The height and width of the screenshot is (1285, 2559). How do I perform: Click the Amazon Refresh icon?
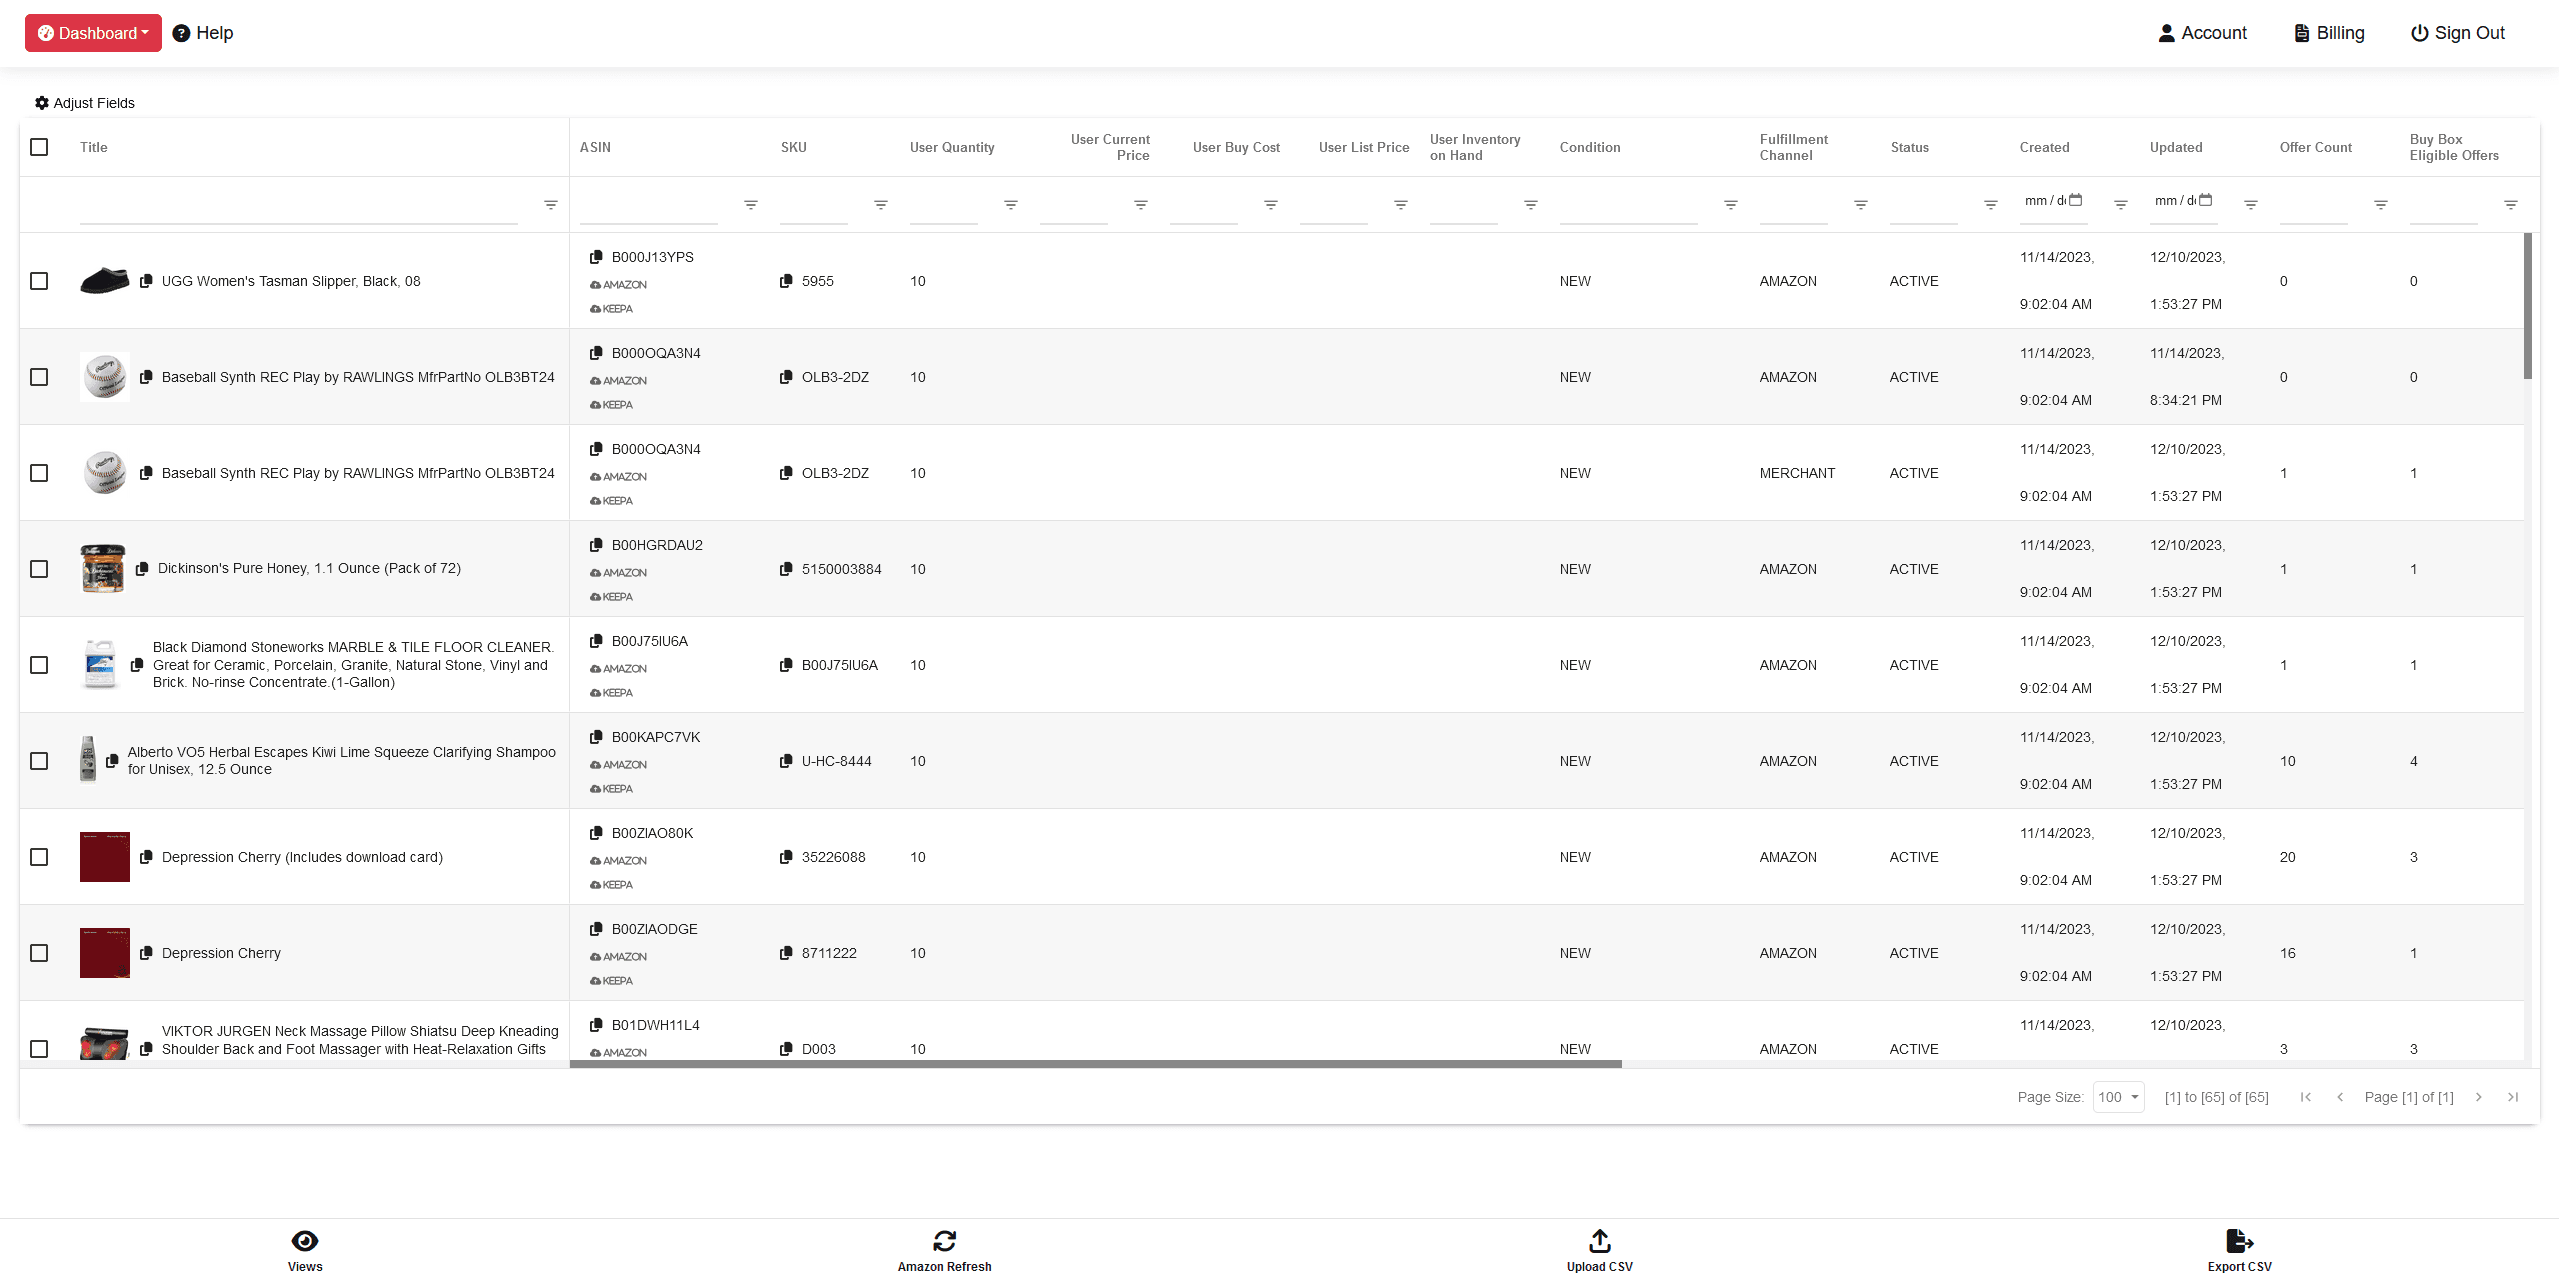(944, 1241)
